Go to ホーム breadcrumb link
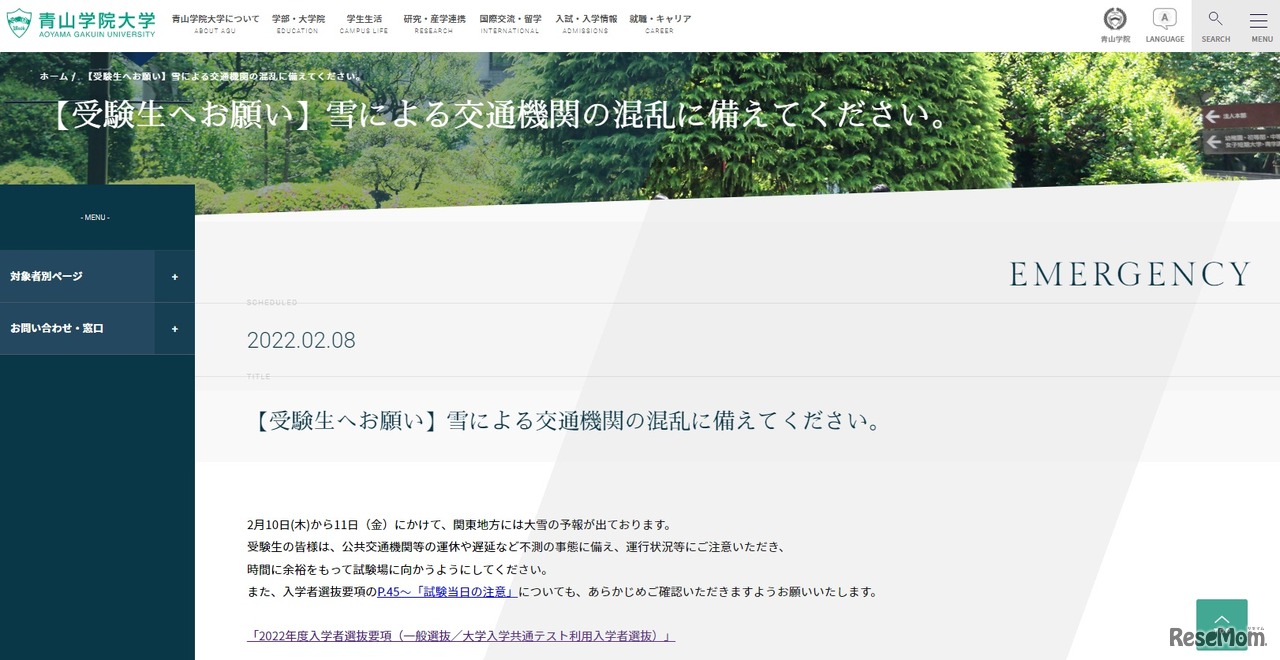Screen dimensions: 1280x660 point(54,76)
